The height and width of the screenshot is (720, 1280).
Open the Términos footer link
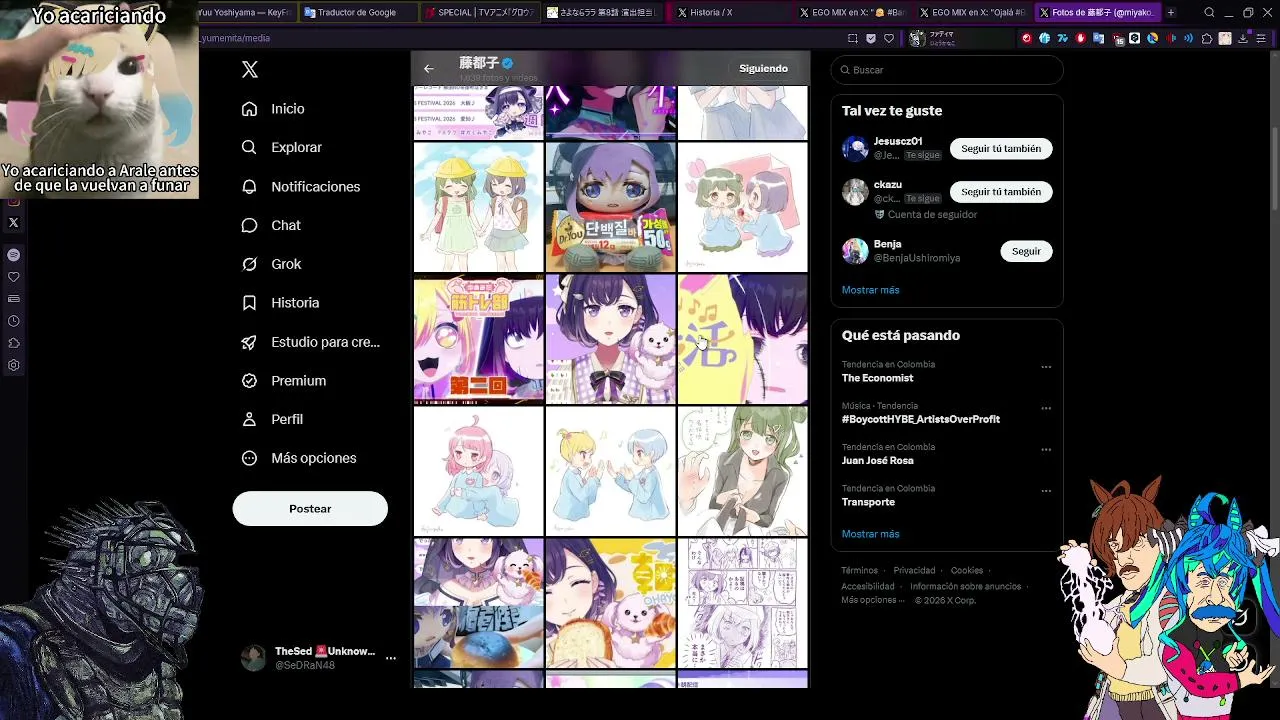click(860, 571)
